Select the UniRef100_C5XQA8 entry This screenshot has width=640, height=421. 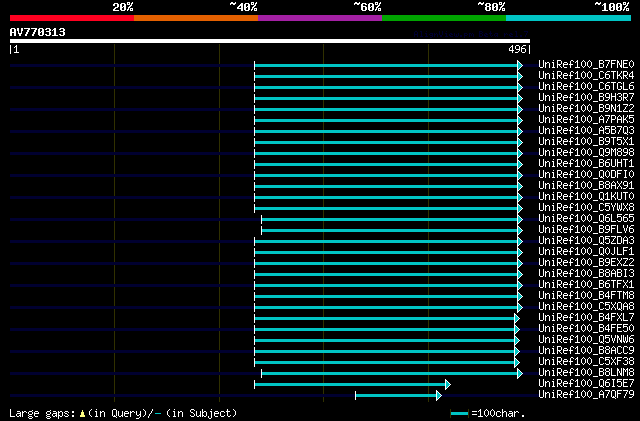click(586, 307)
